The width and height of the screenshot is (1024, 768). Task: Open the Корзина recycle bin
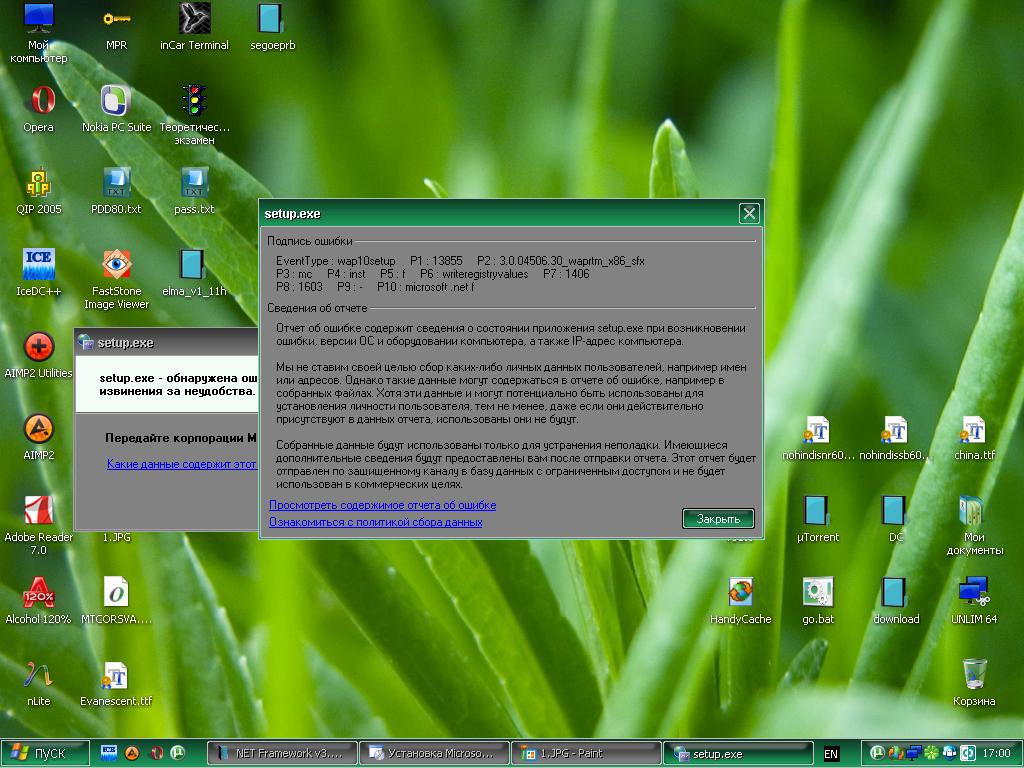(x=973, y=675)
